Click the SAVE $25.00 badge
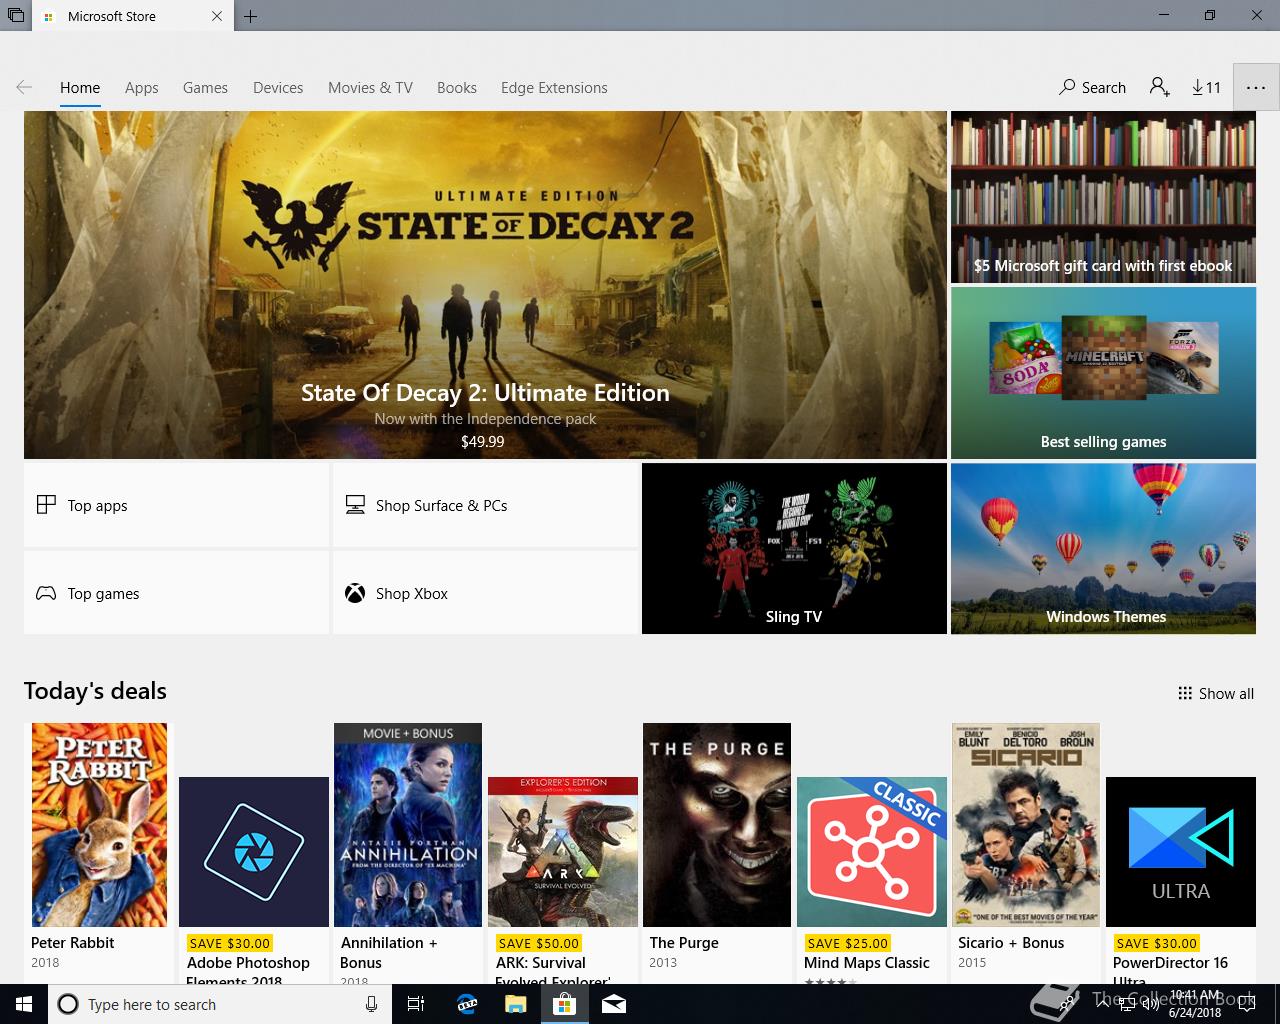Screen dimensions: 1280x1024 pos(847,943)
